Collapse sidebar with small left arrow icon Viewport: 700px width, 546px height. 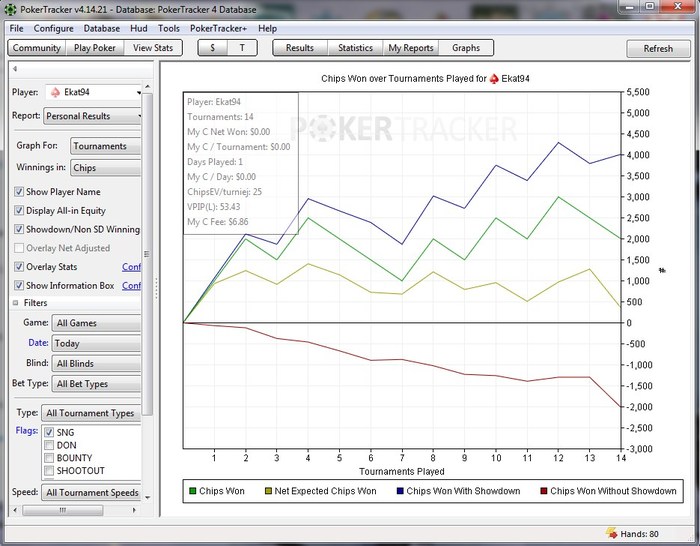click(x=15, y=69)
